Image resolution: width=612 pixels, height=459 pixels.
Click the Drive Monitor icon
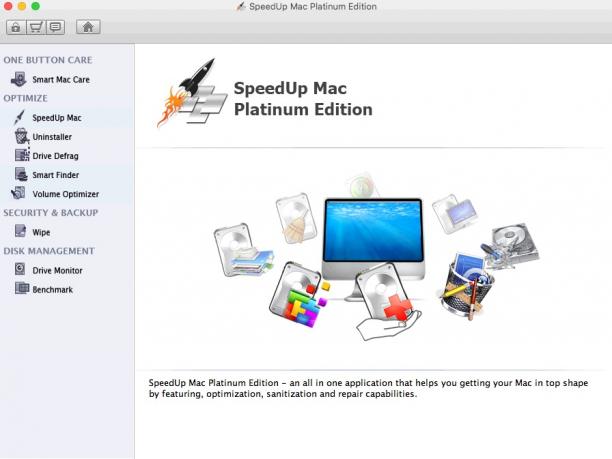pyautogui.click(x=20, y=269)
